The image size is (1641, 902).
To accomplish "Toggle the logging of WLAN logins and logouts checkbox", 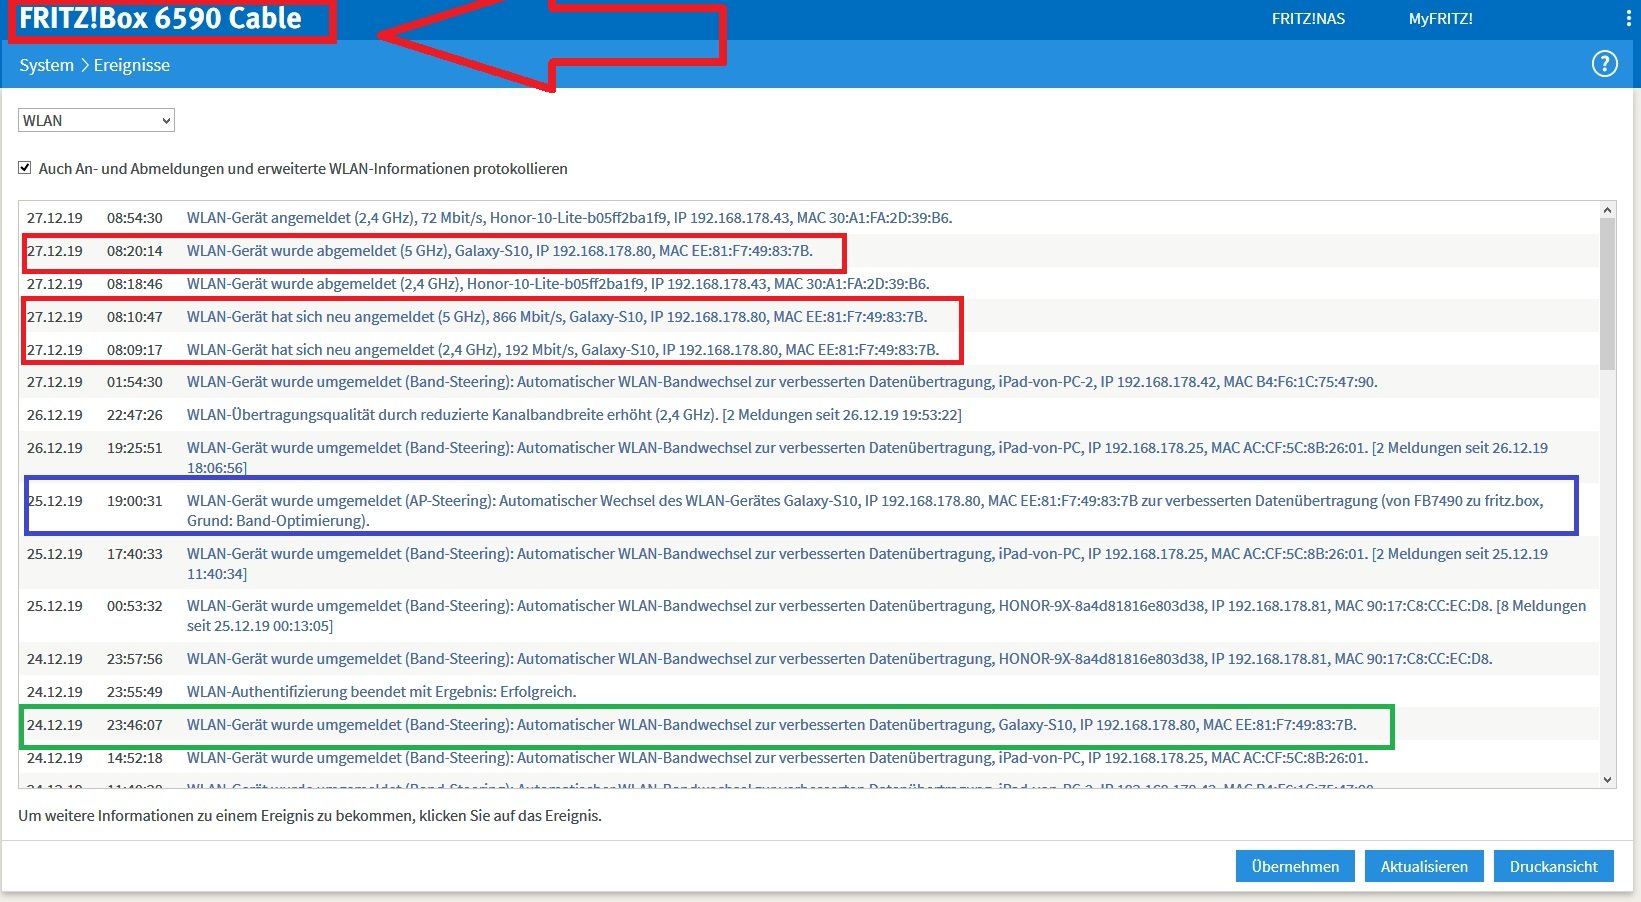I will click(25, 168).
